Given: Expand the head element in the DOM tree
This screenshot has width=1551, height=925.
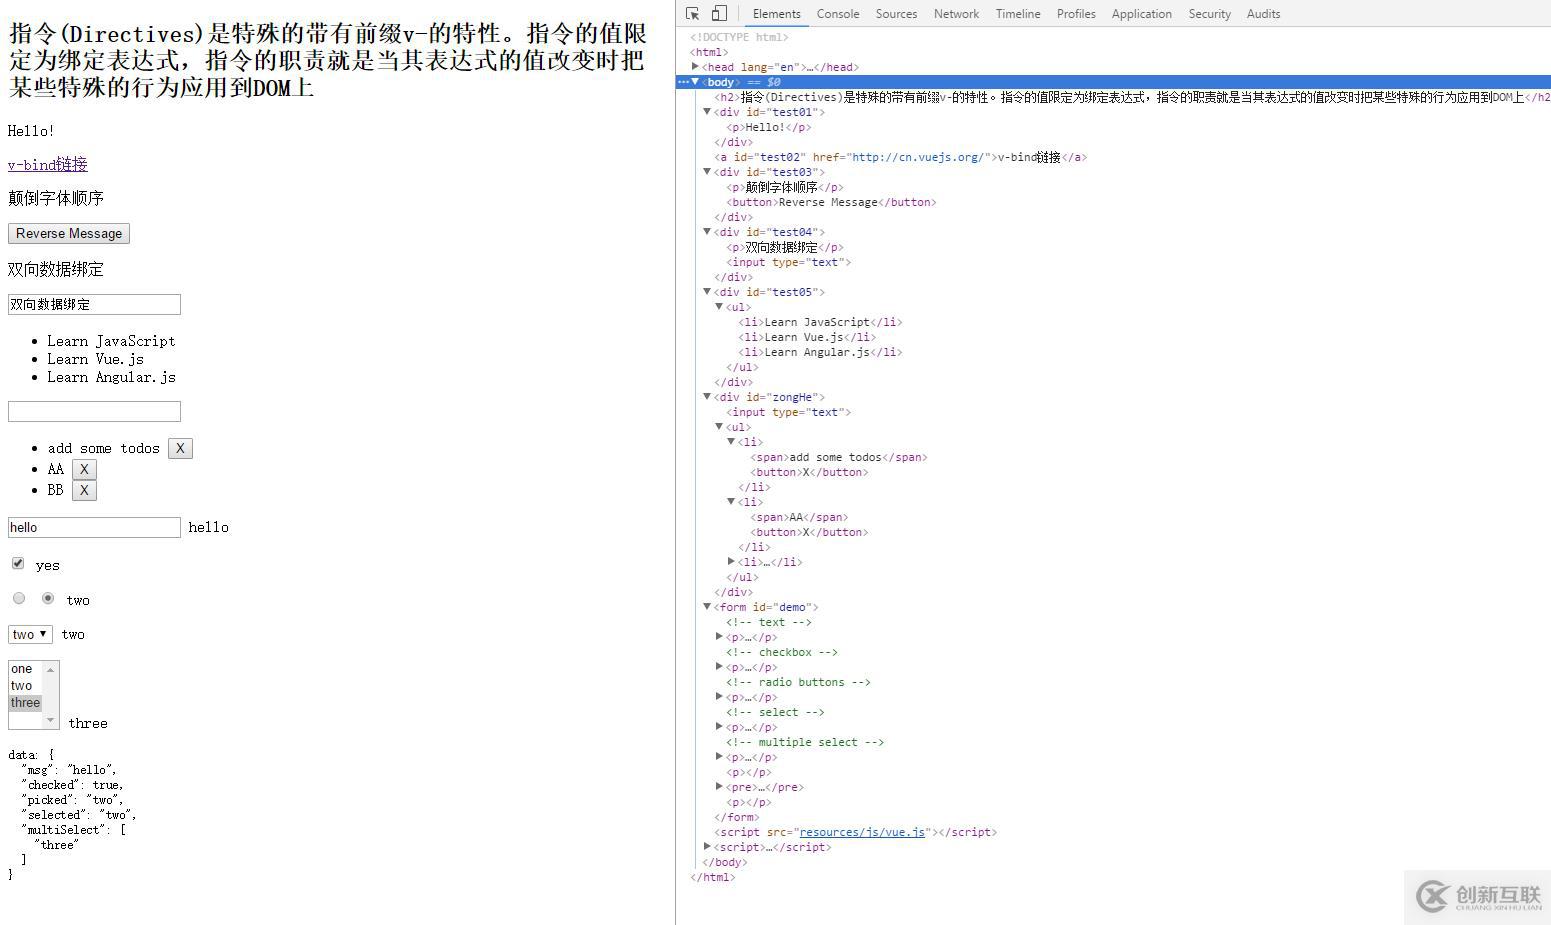Looking at the screenshot, I should click(695, 66).
